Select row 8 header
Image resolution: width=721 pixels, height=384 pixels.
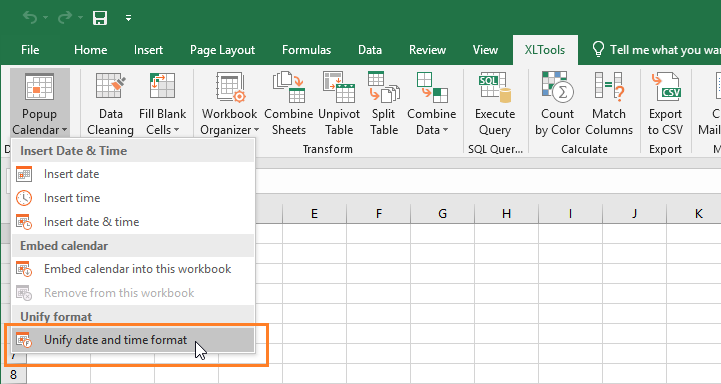13,374
